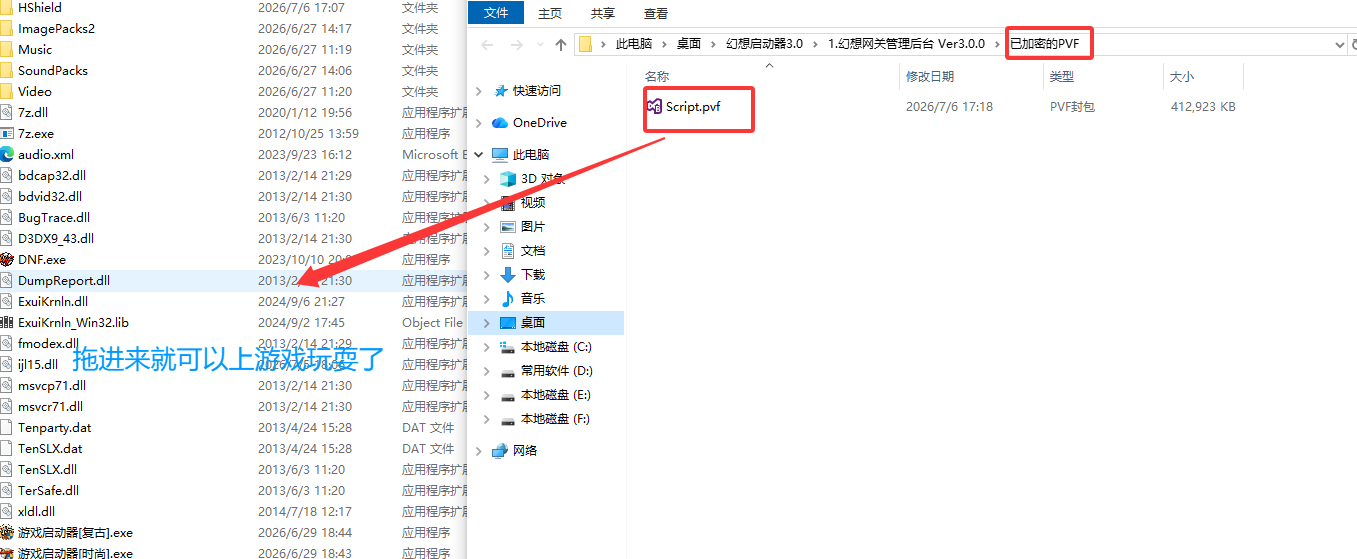Select the ImagePacks2 folder
Viewport: 1357px width, 559px height.
coord(56,28)
